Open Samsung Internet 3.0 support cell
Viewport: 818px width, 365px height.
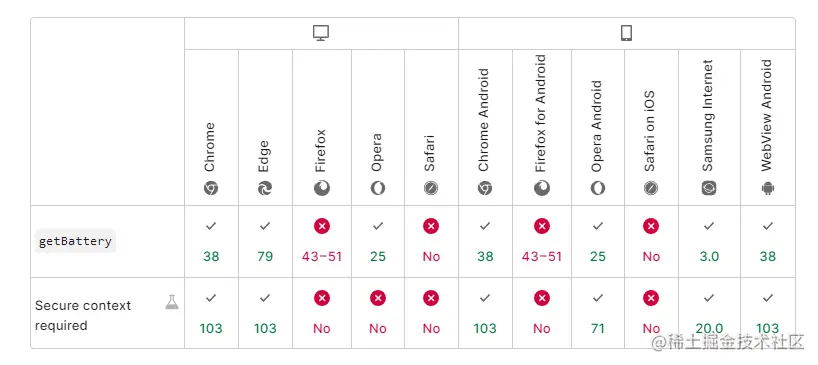tap(709, 241)
